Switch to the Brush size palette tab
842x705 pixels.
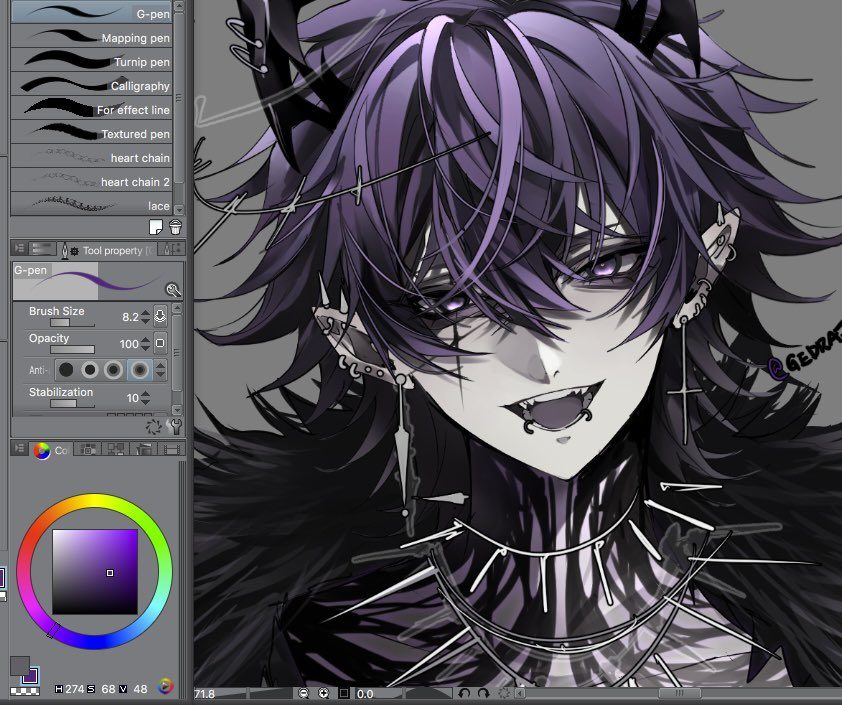coord(42,248)
